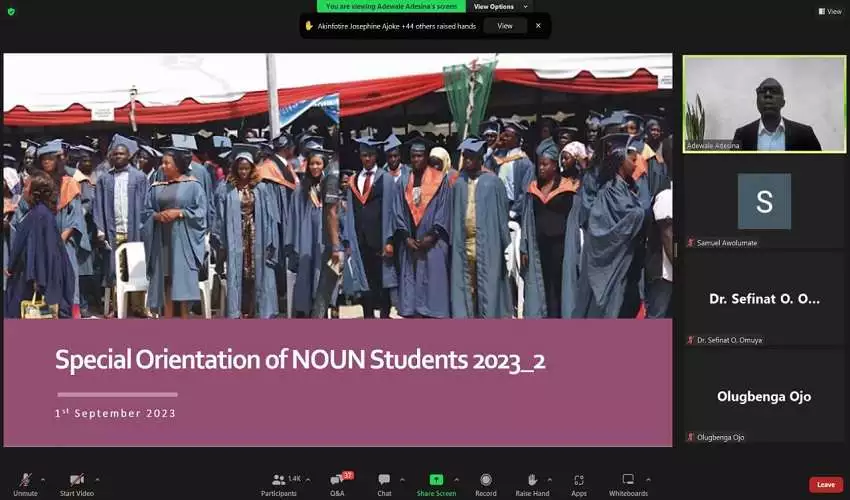Click the 'You are viewing Adewale Adesina's screen' banner
850x500 pixels.
click(x=391, y=7)
